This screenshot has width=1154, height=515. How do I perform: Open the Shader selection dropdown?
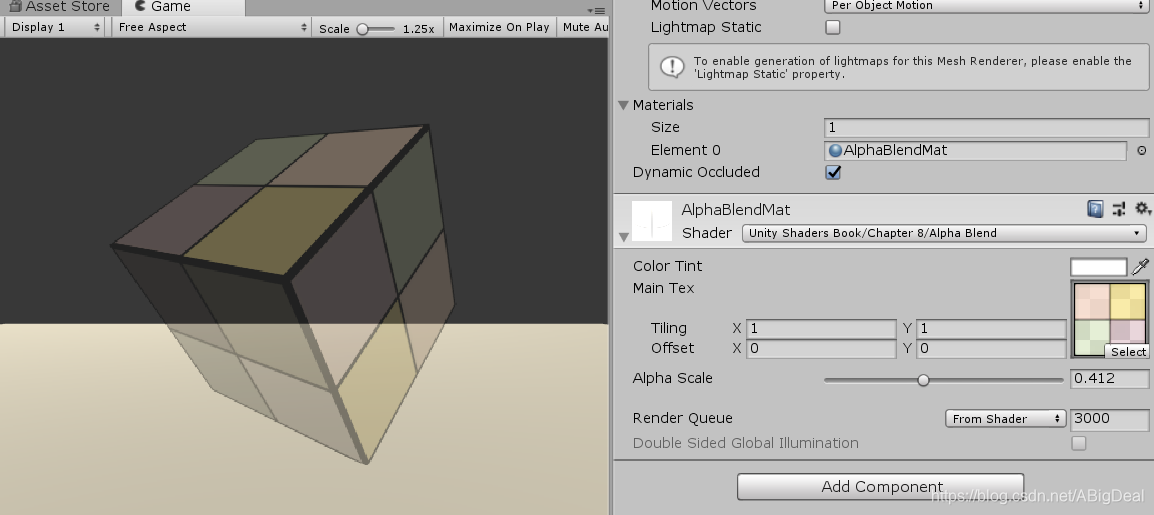(944, 233)
